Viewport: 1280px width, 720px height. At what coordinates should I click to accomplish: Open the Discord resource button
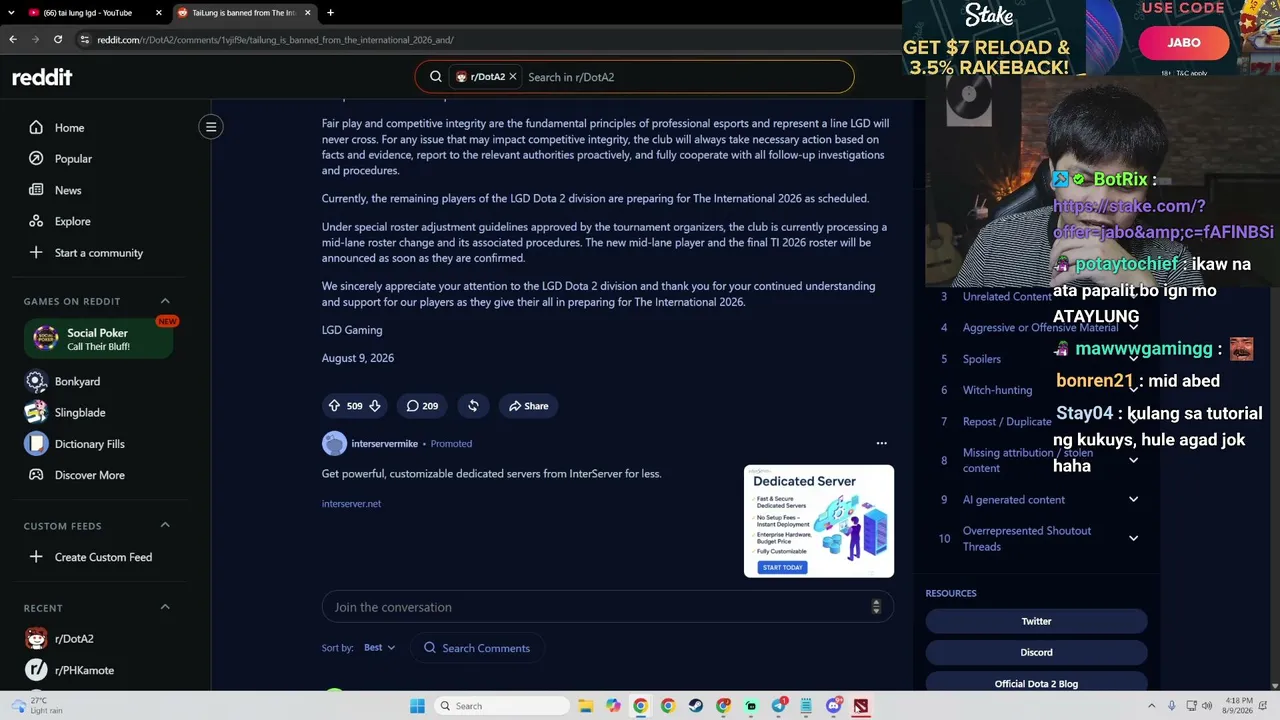pyautogui.click(x=1036, y=652)
